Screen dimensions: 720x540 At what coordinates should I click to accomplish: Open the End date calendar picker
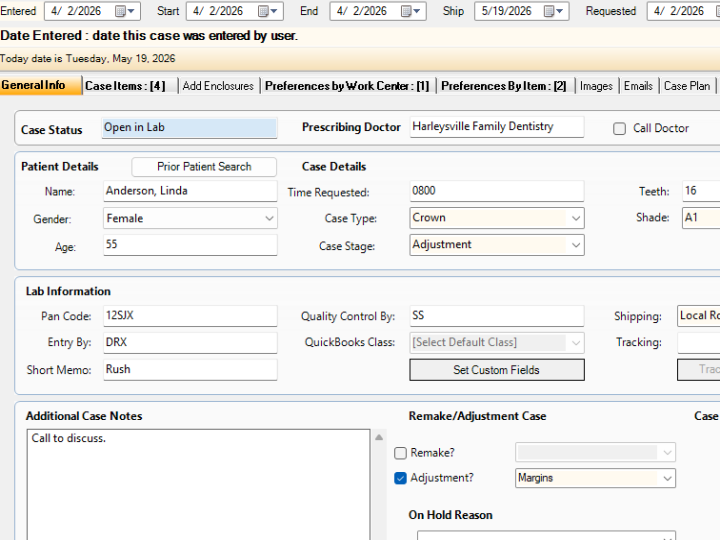pyautogui.click(x=411, y=11)
